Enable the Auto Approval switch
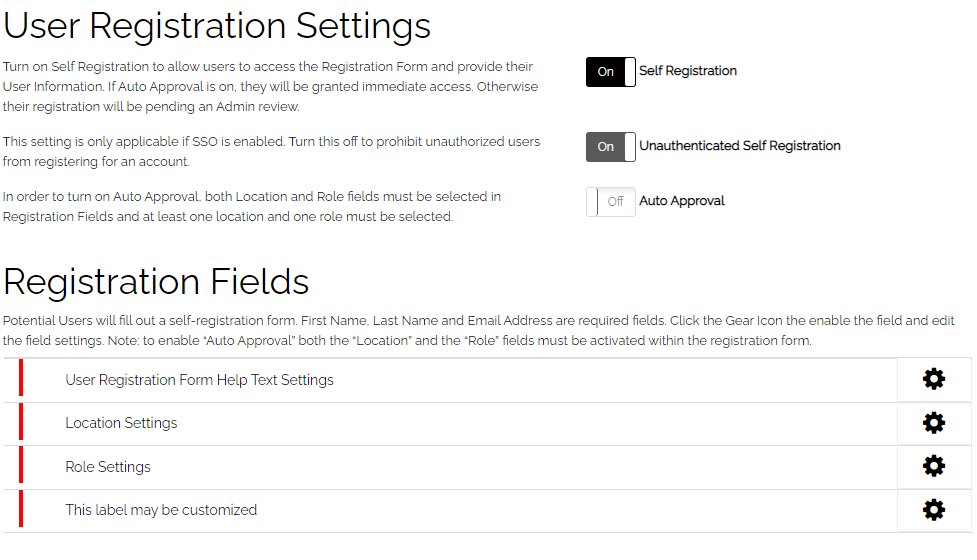The image size is (977, 560). [x=611, y=201]
